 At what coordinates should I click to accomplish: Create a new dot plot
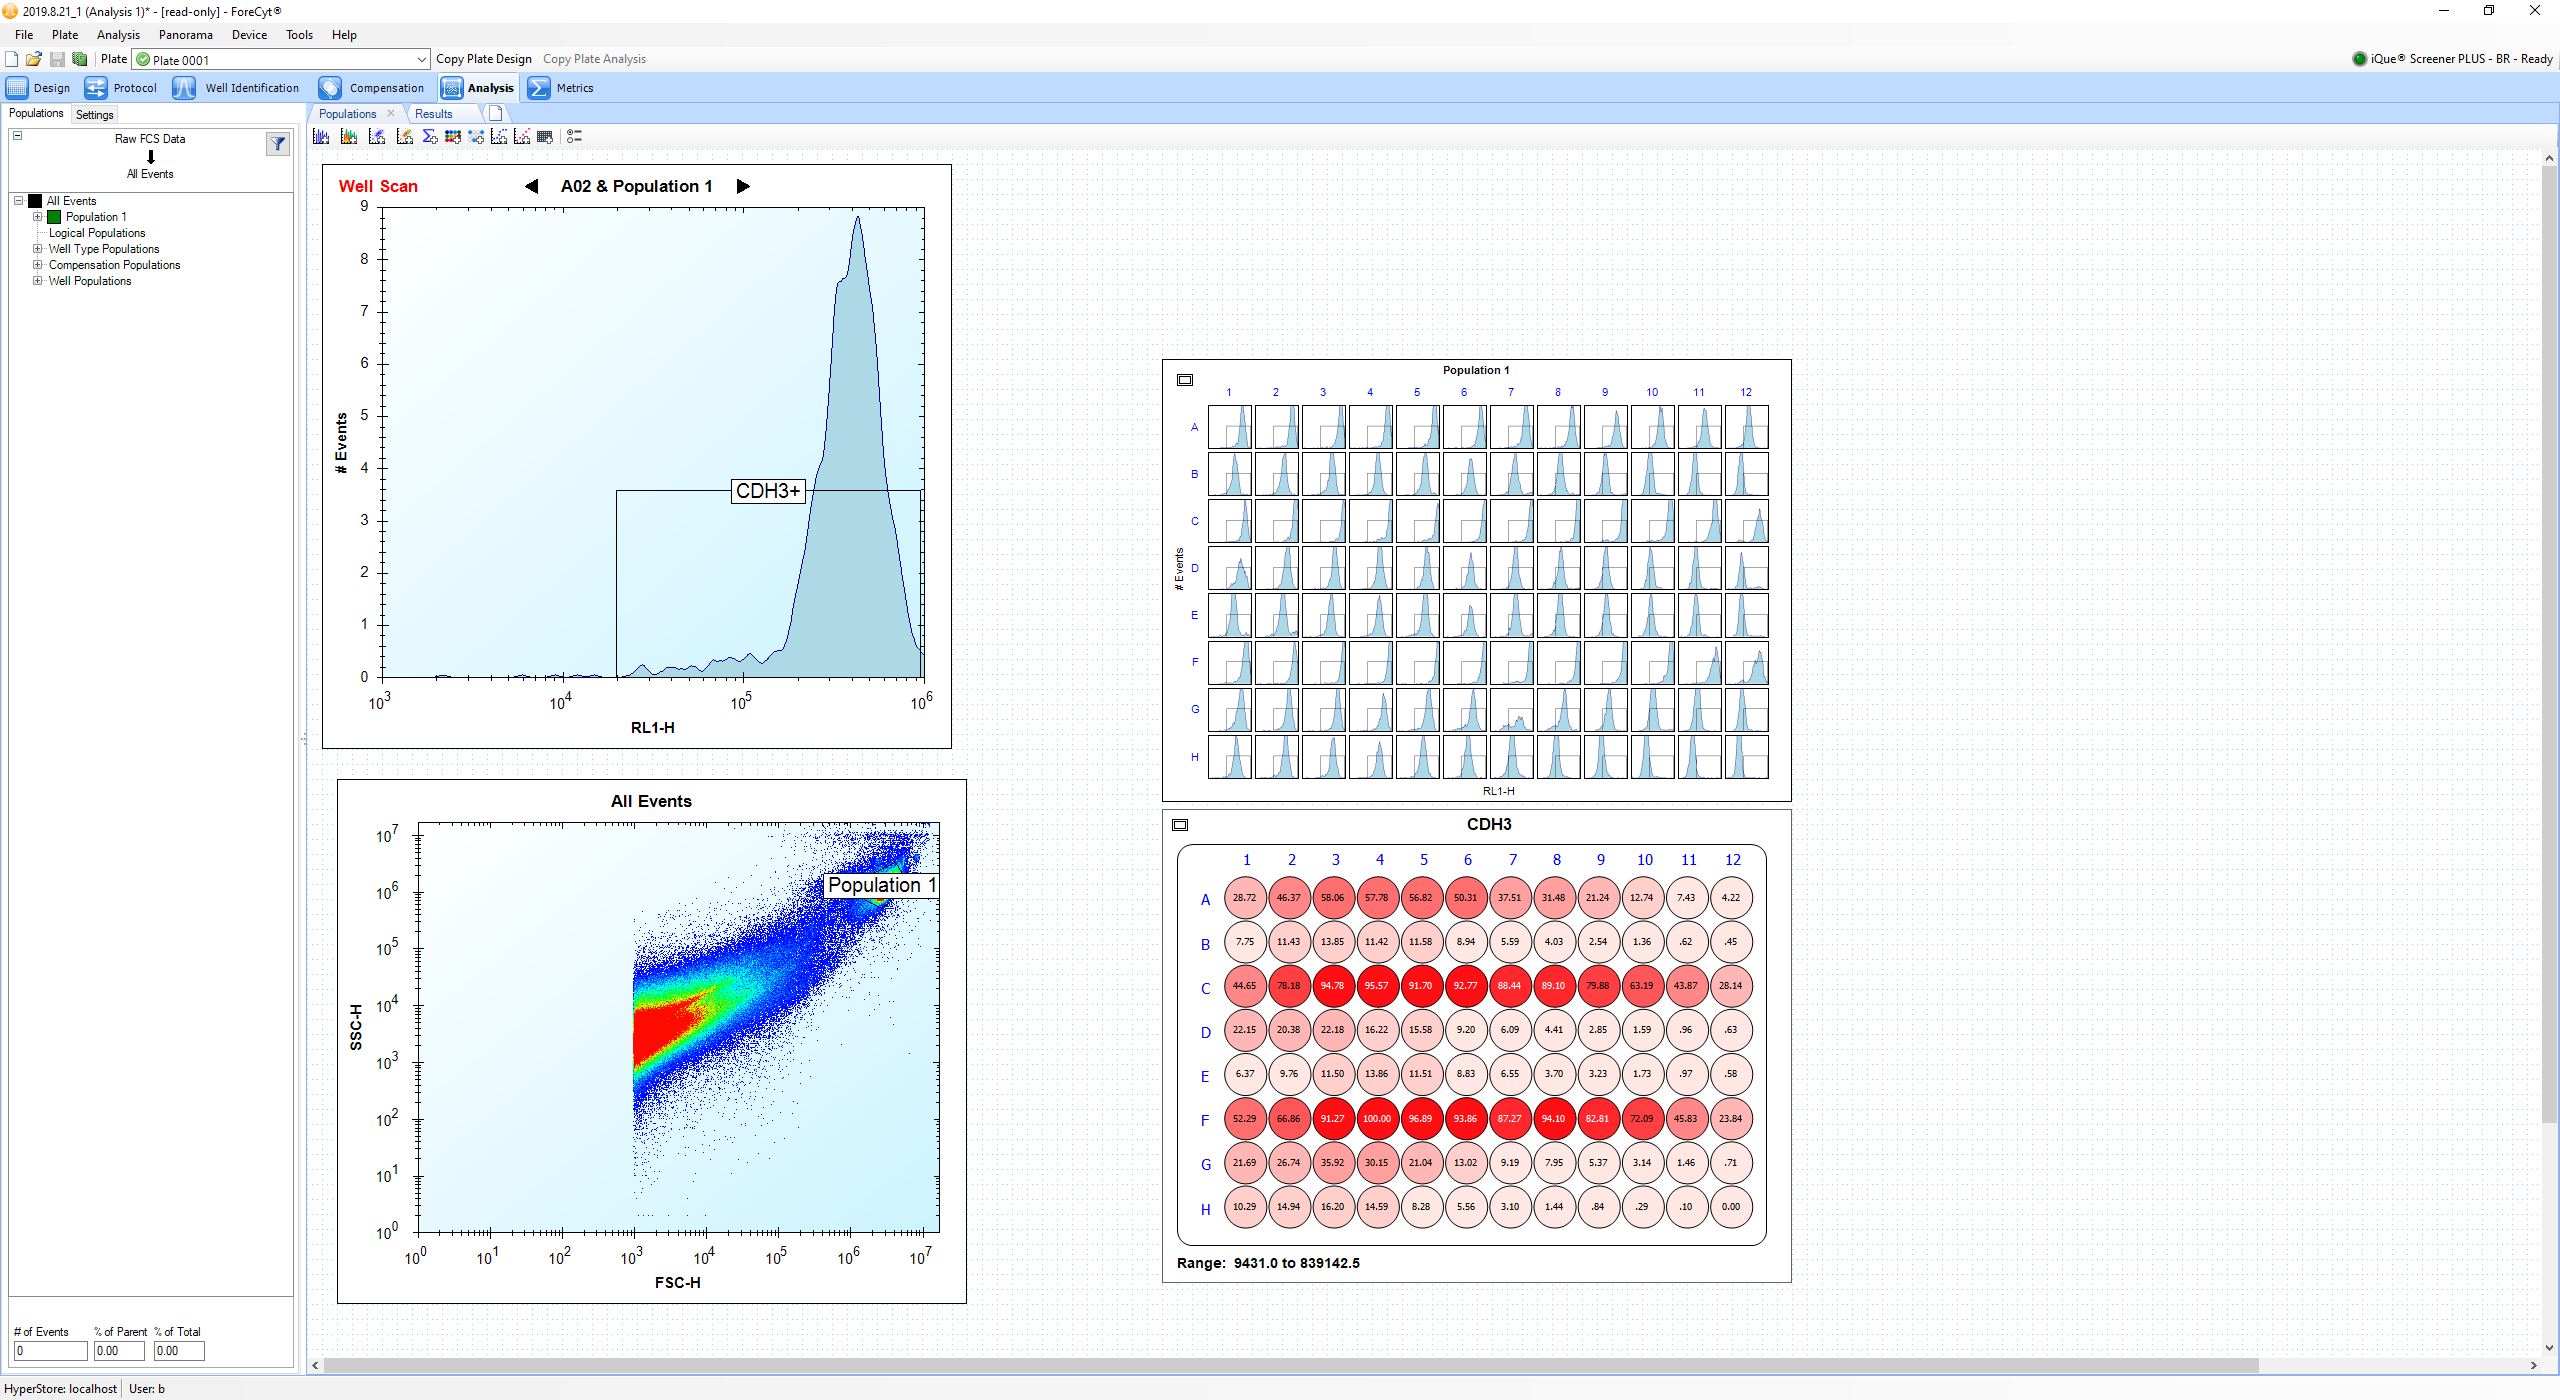point(378,137)
